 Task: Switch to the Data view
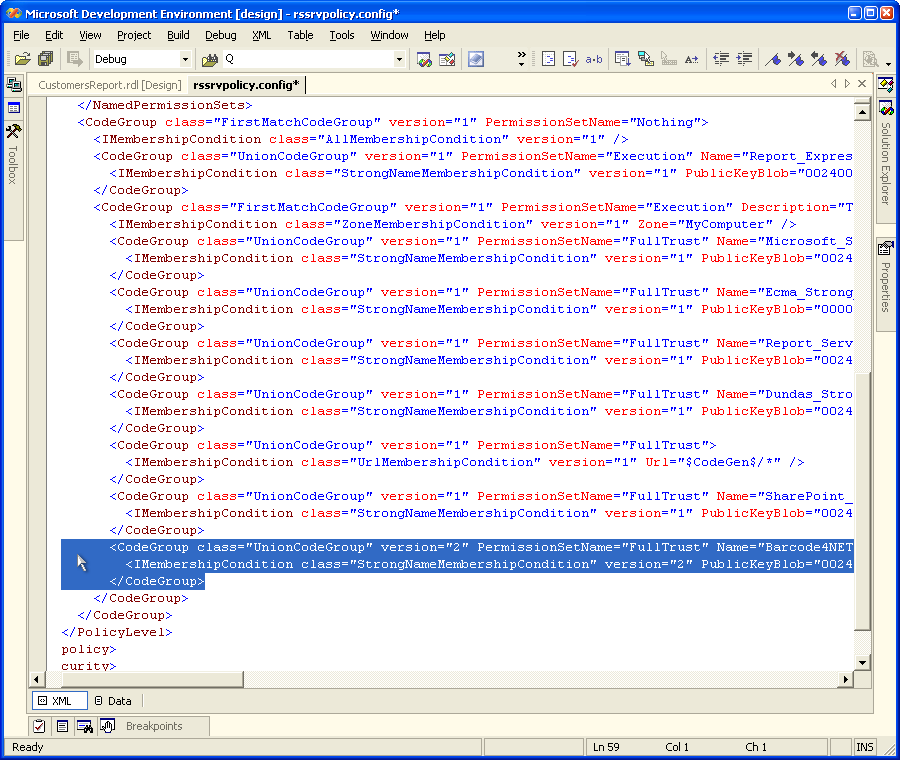(113, 701)
